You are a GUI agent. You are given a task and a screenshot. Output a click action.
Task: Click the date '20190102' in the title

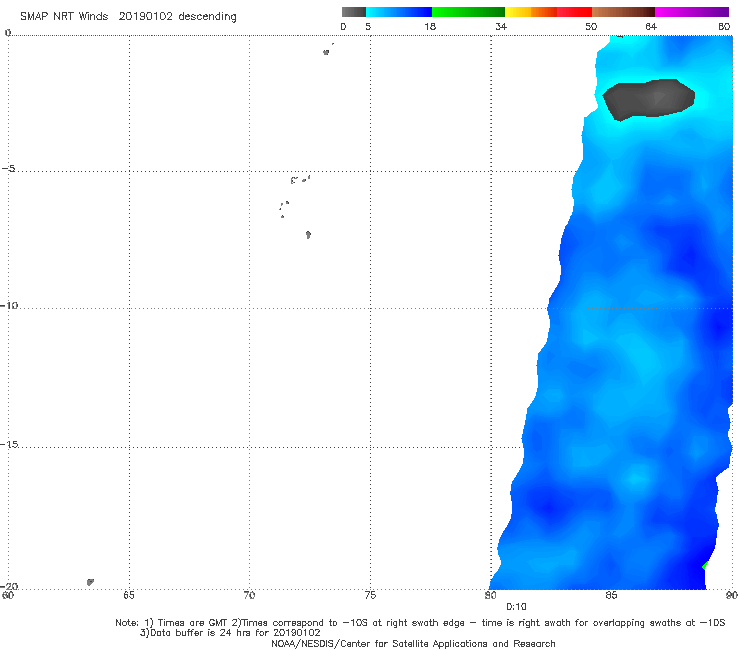click(x=145, y=16)
